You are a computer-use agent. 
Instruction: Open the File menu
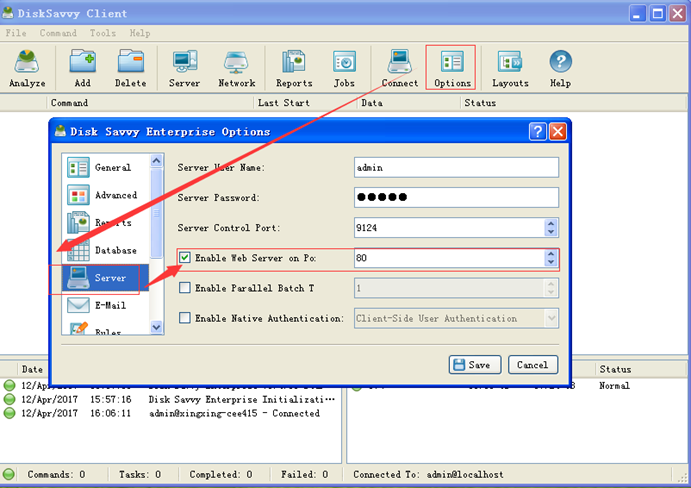16,33
